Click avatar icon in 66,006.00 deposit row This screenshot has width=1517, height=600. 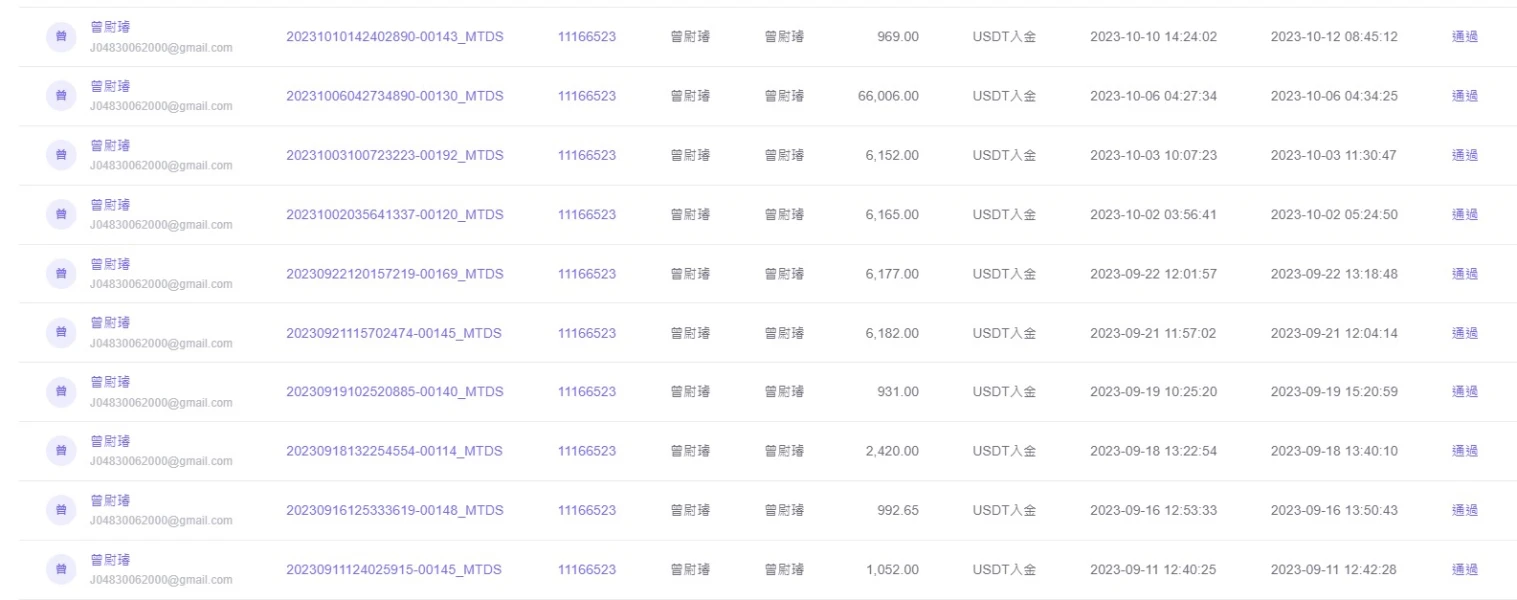61,96
